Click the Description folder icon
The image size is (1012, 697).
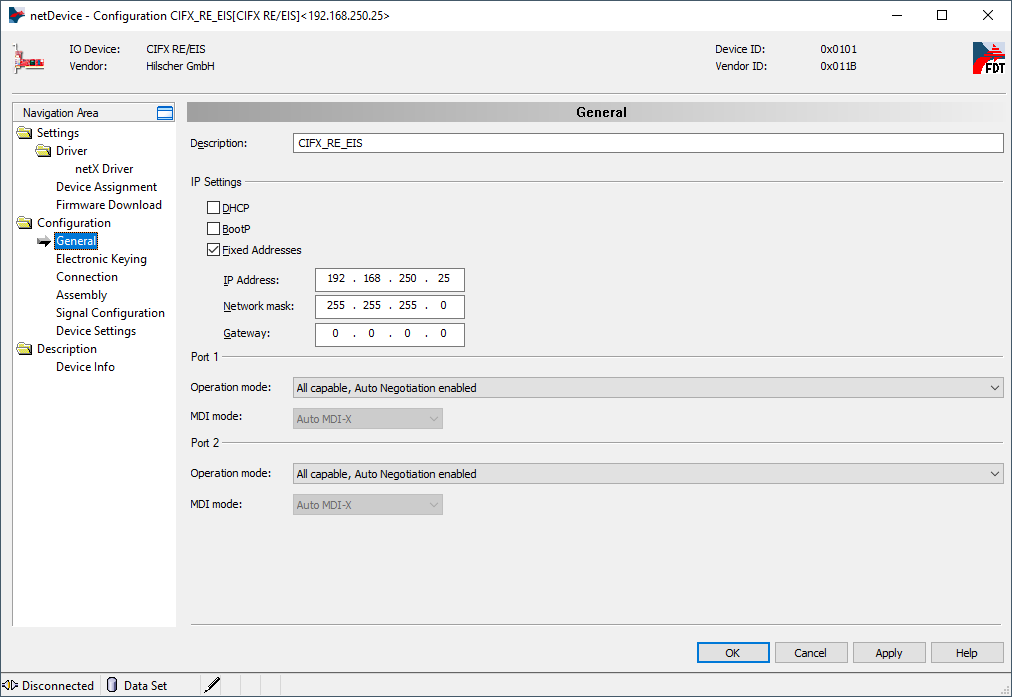tap(24, 349)
